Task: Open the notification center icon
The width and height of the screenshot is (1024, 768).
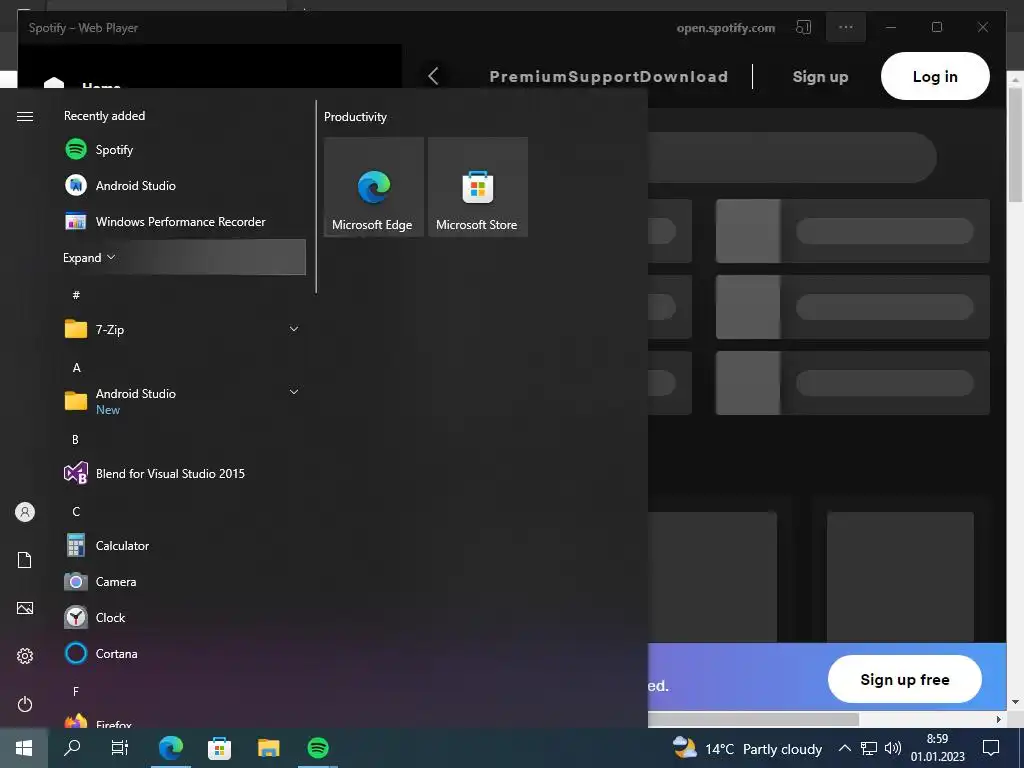Action: pyautogui.click(x=991, y=748)
